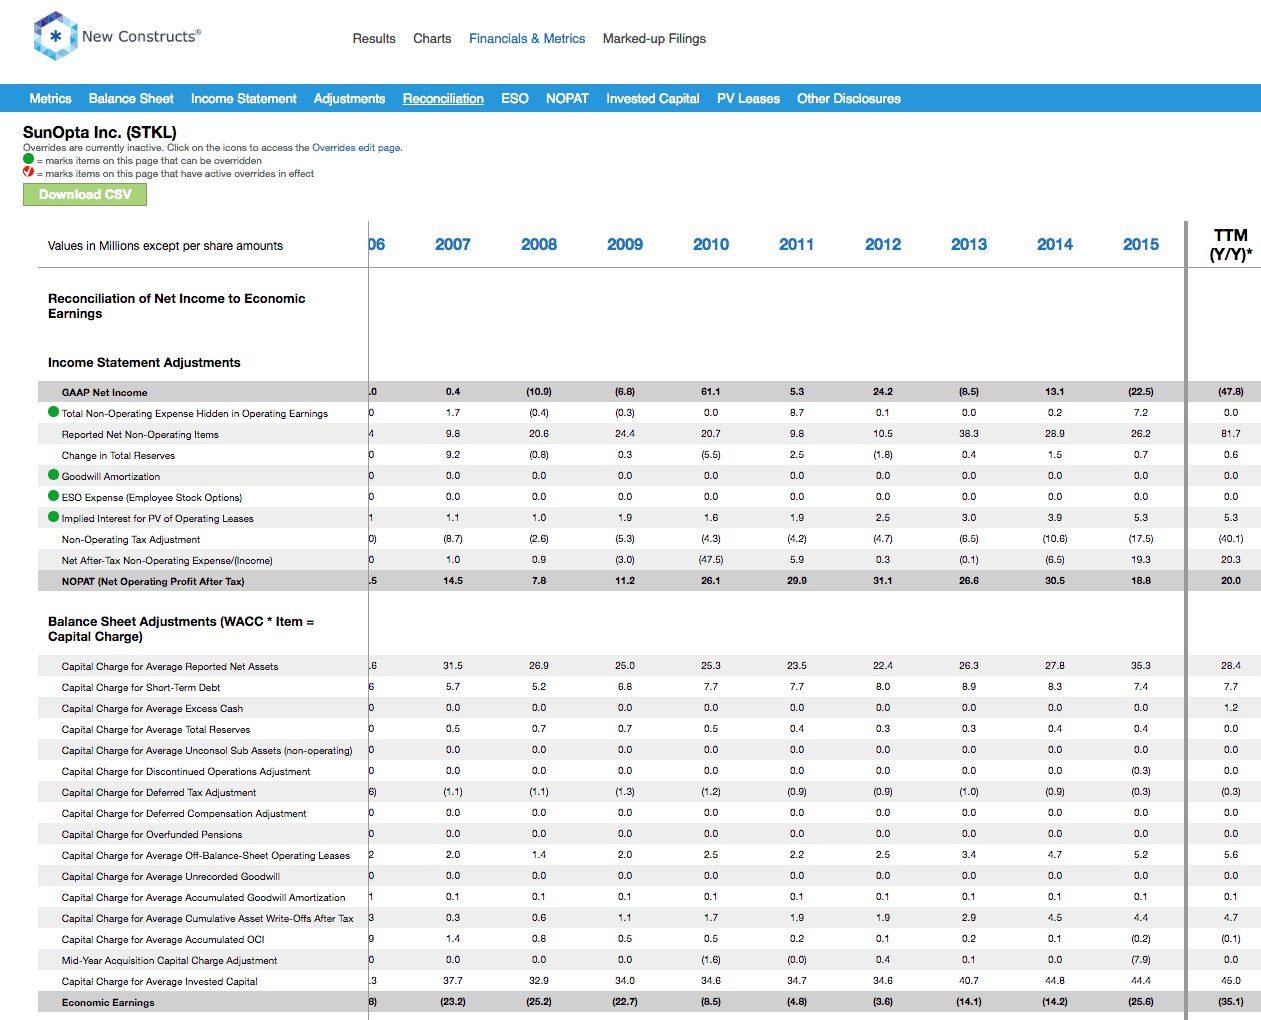Click the 2009 column header
This screenshot has width=1261, height=1020.
(x=625, y=244)
